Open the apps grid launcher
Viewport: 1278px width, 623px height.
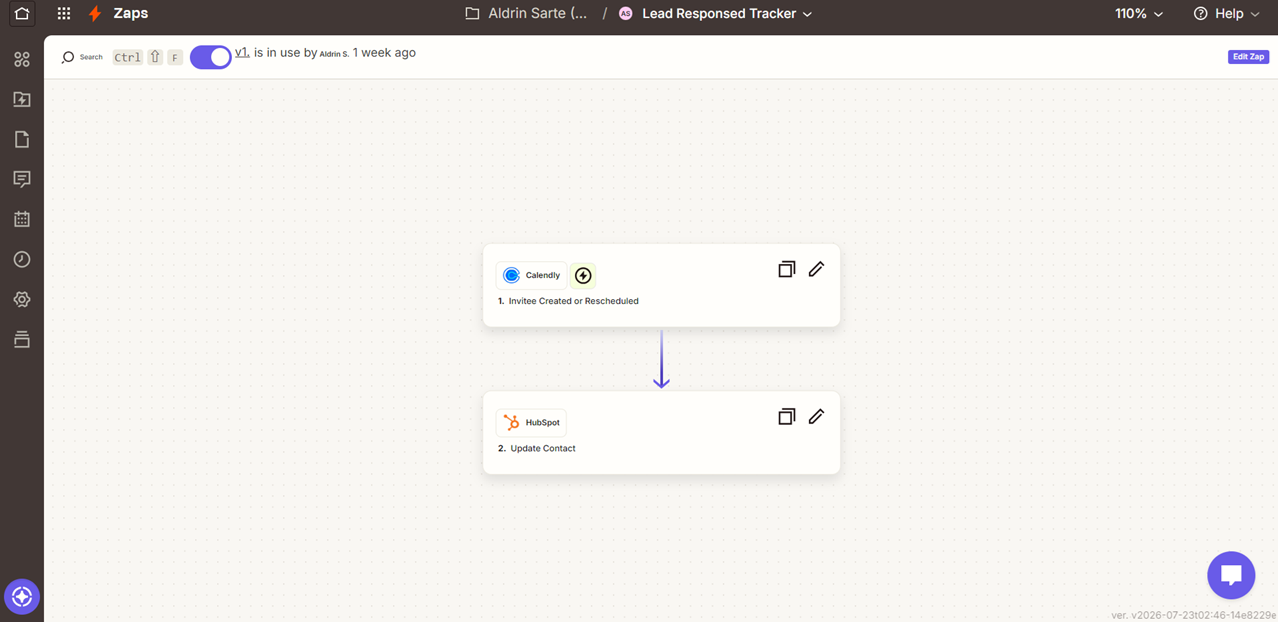(64, 14)
